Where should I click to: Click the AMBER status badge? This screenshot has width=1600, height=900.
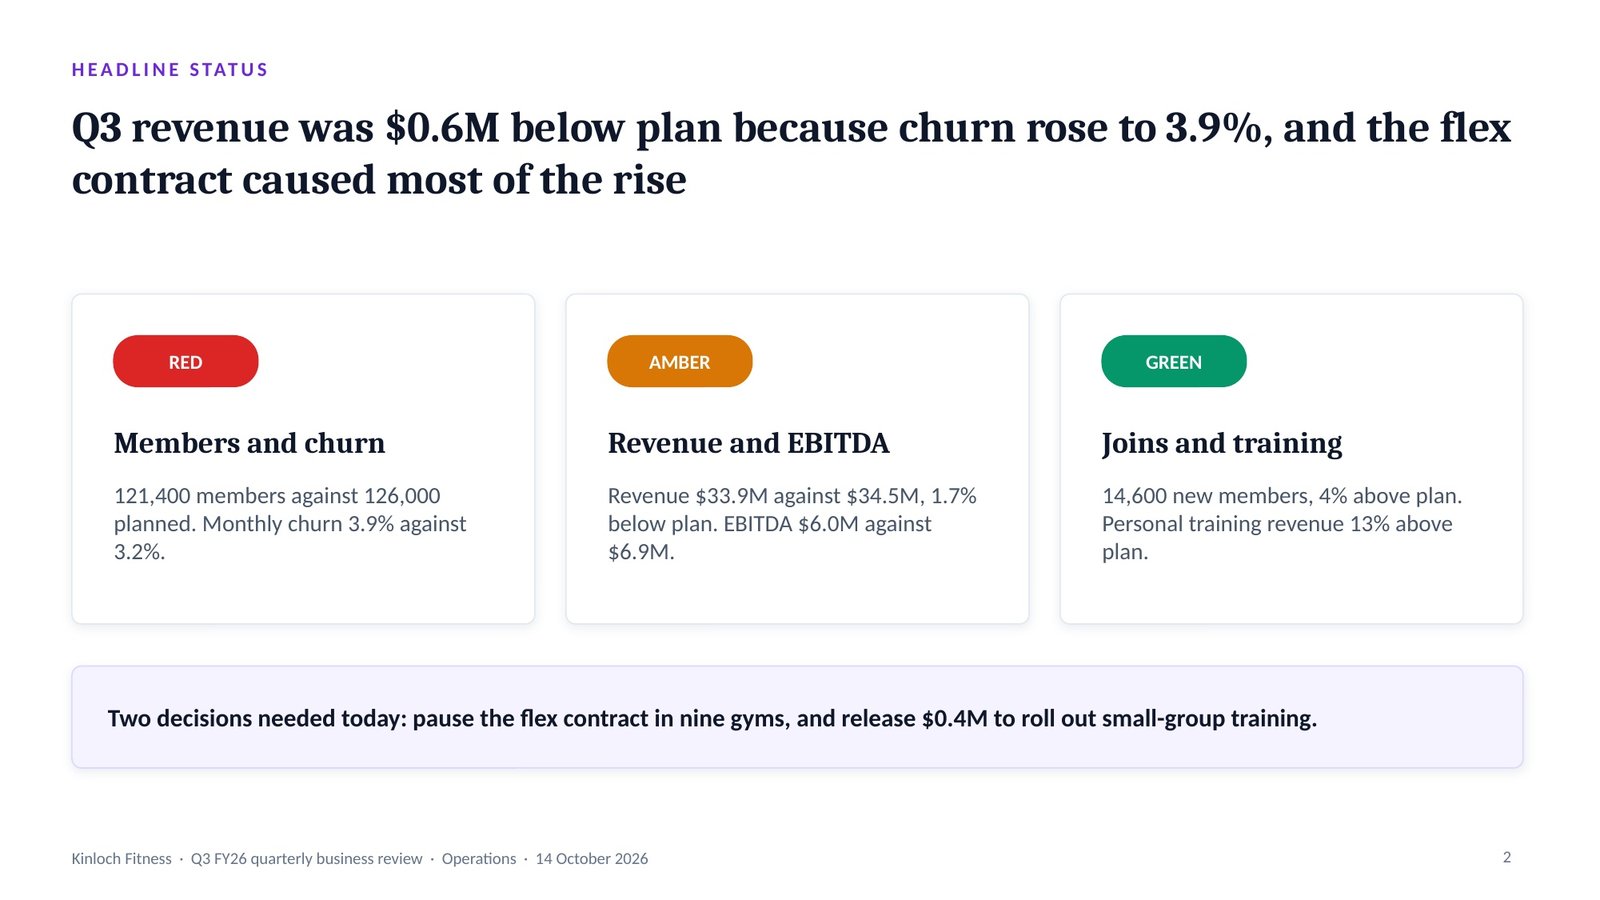tap(679, 361)
